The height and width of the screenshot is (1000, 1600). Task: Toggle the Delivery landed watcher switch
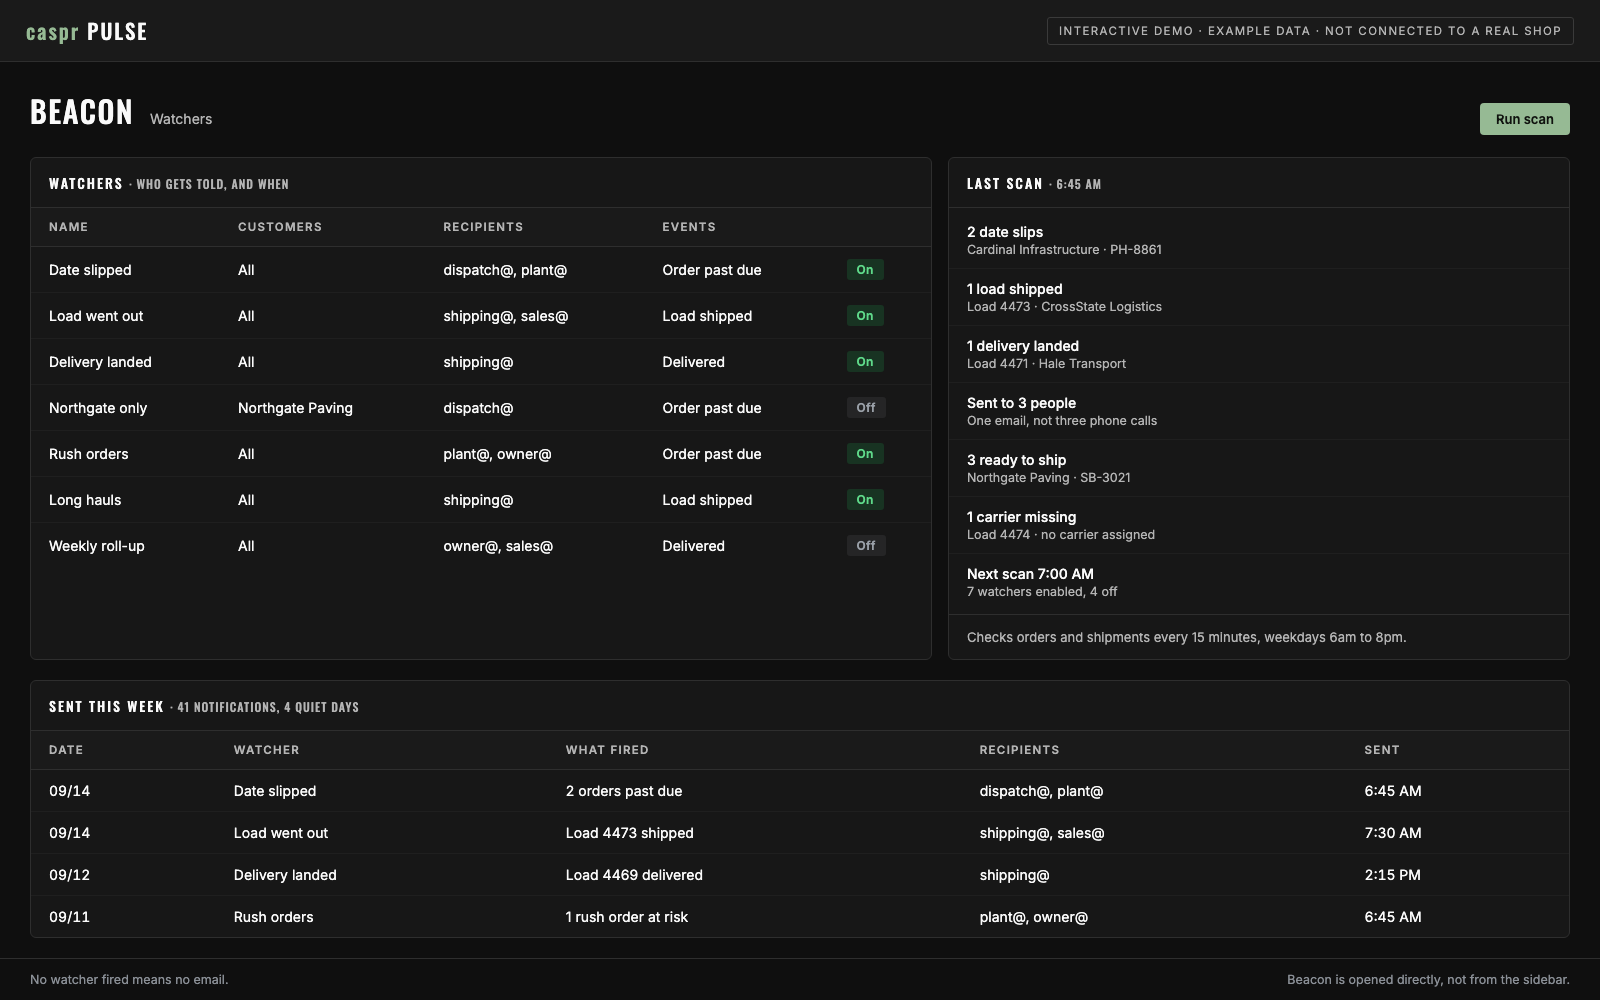click(865, 362)
